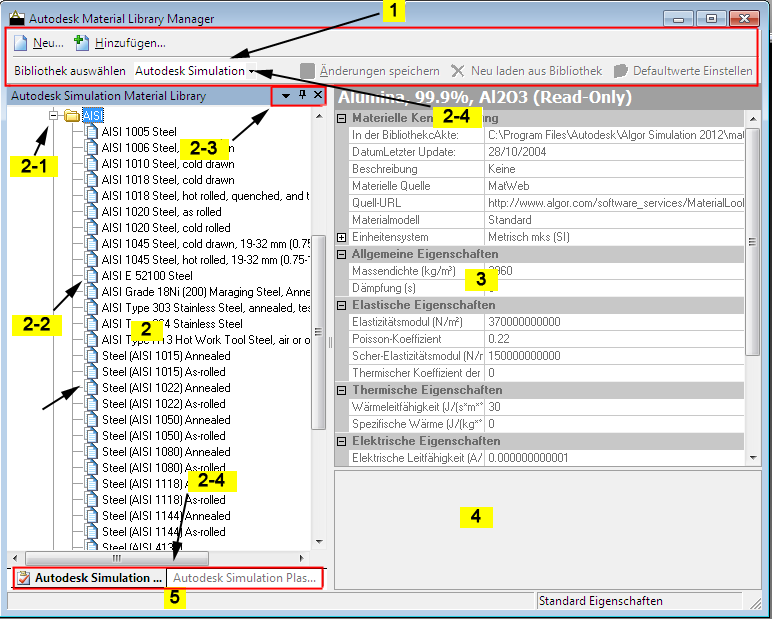The width and height of the screenshot is (772, 619).
Task: Click the Elastizitätsmodul value field
Action: click(x=614, y=322)
